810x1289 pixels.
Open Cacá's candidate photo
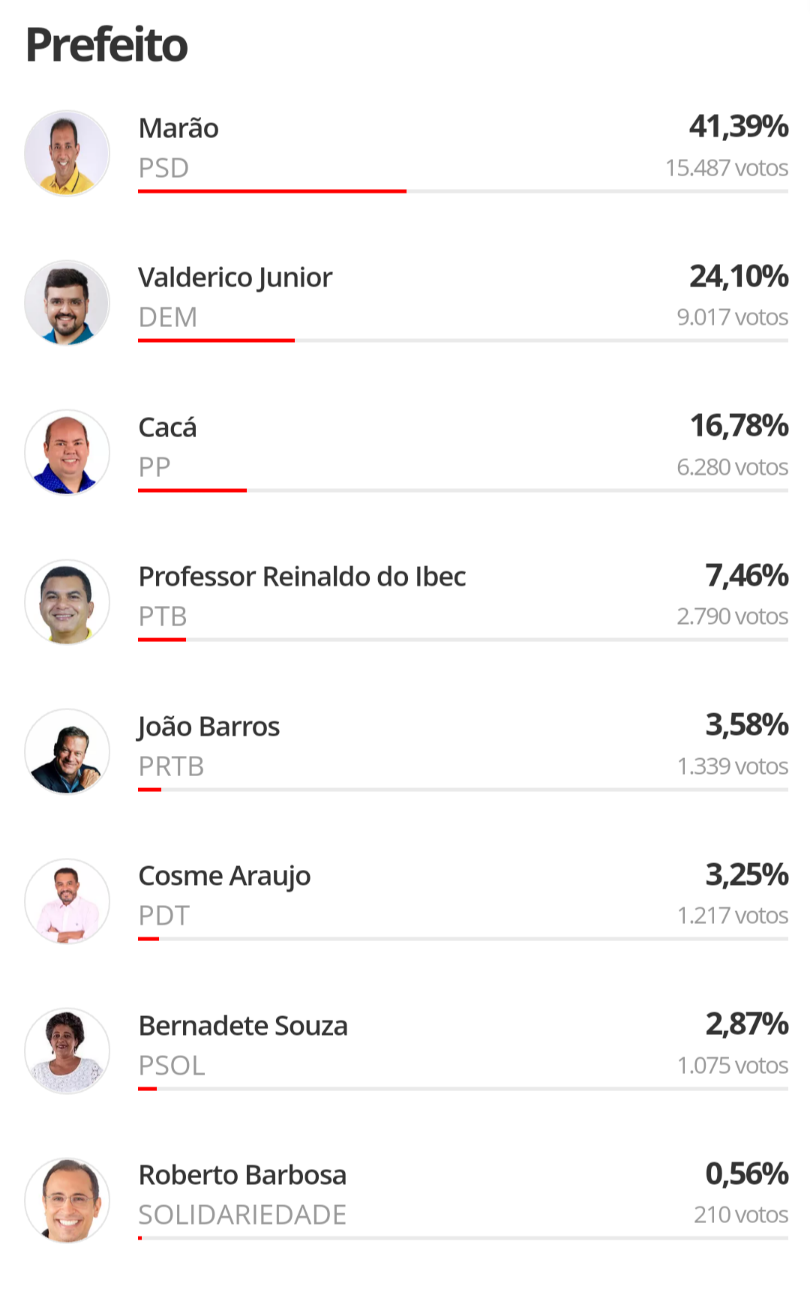(x=67, y=452)
